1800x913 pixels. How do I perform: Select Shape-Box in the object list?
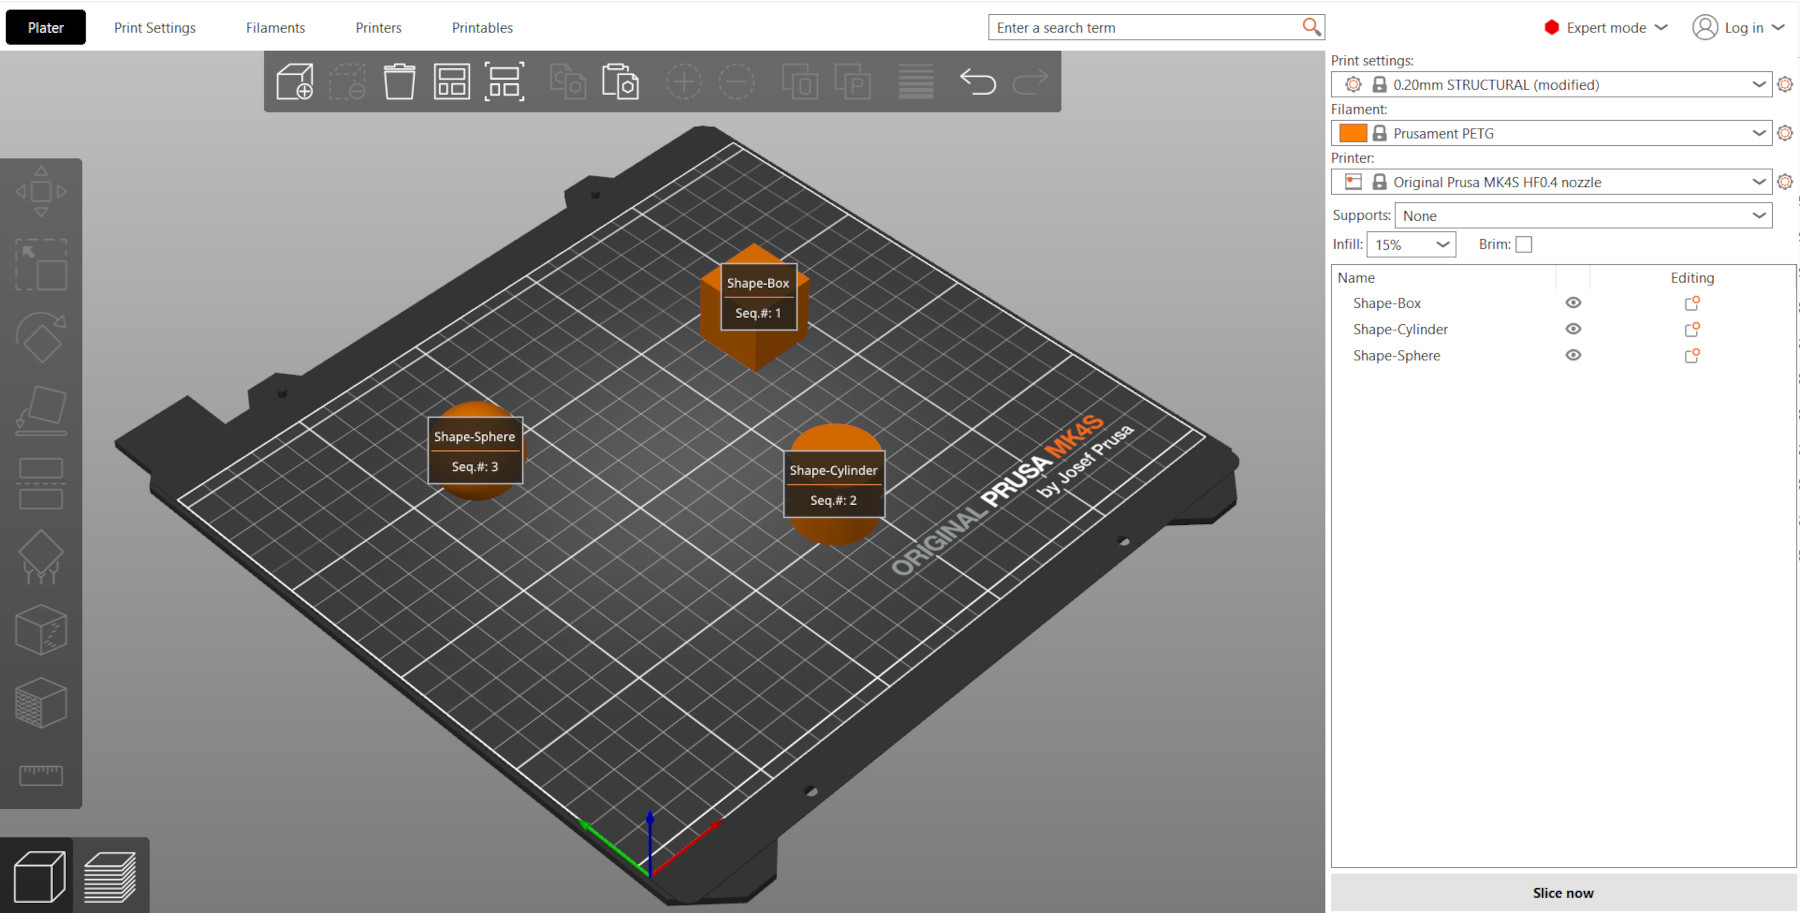click(1387, 303)
